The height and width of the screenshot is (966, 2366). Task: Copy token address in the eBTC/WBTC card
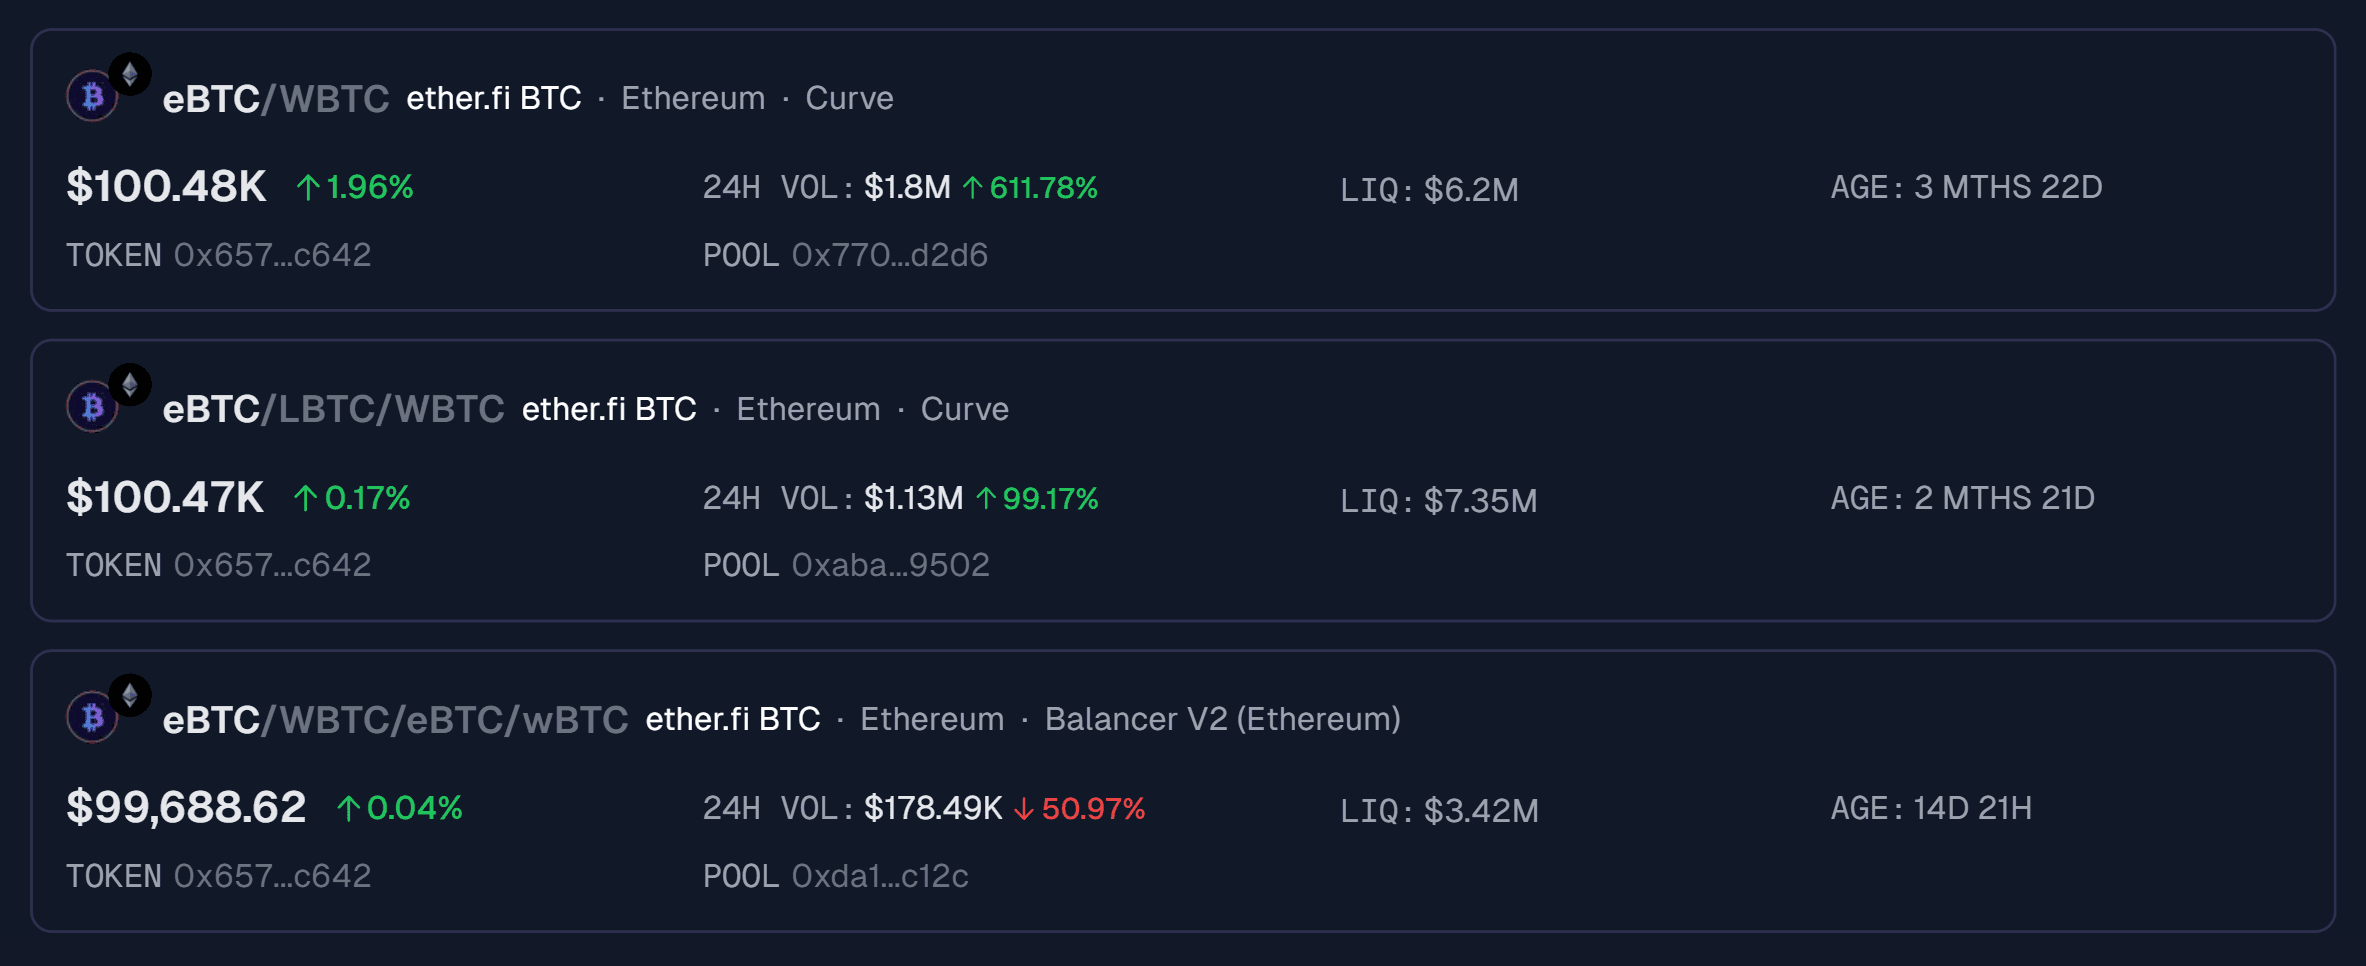tap(272, 255)
